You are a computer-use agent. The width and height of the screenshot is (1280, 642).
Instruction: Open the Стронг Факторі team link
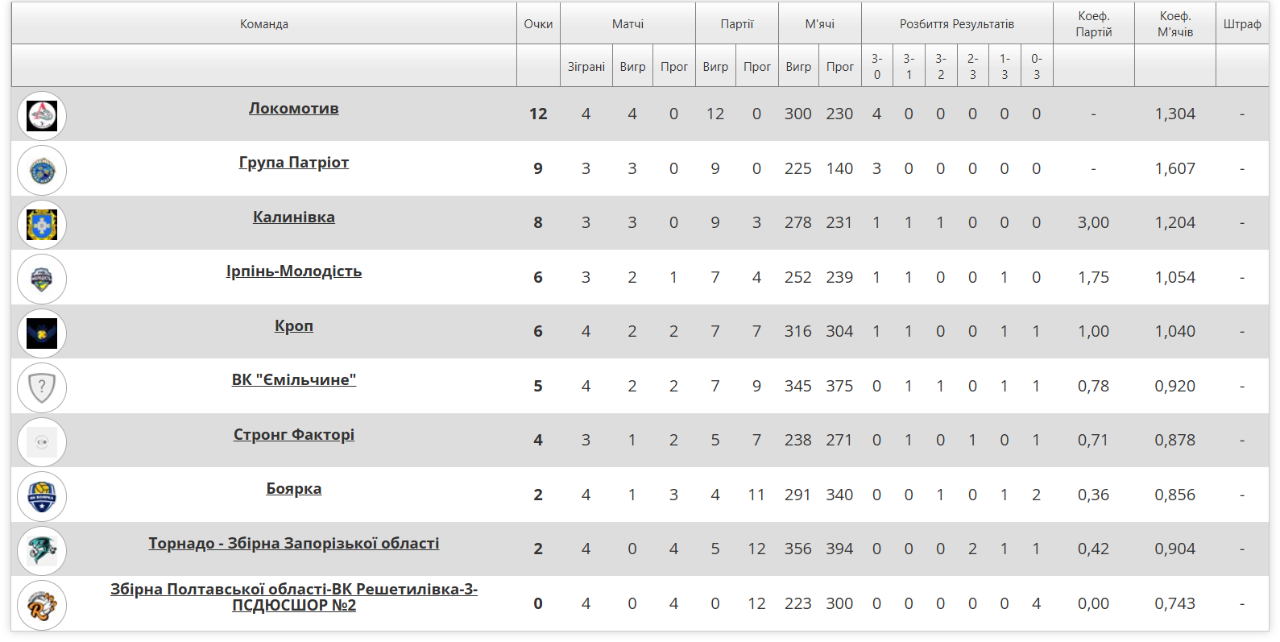pyautogui.click(x=294, y=435)
